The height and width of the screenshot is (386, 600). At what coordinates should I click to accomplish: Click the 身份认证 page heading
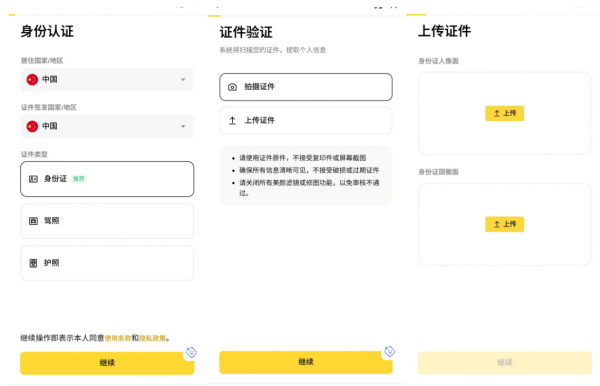tap(47, 31)
